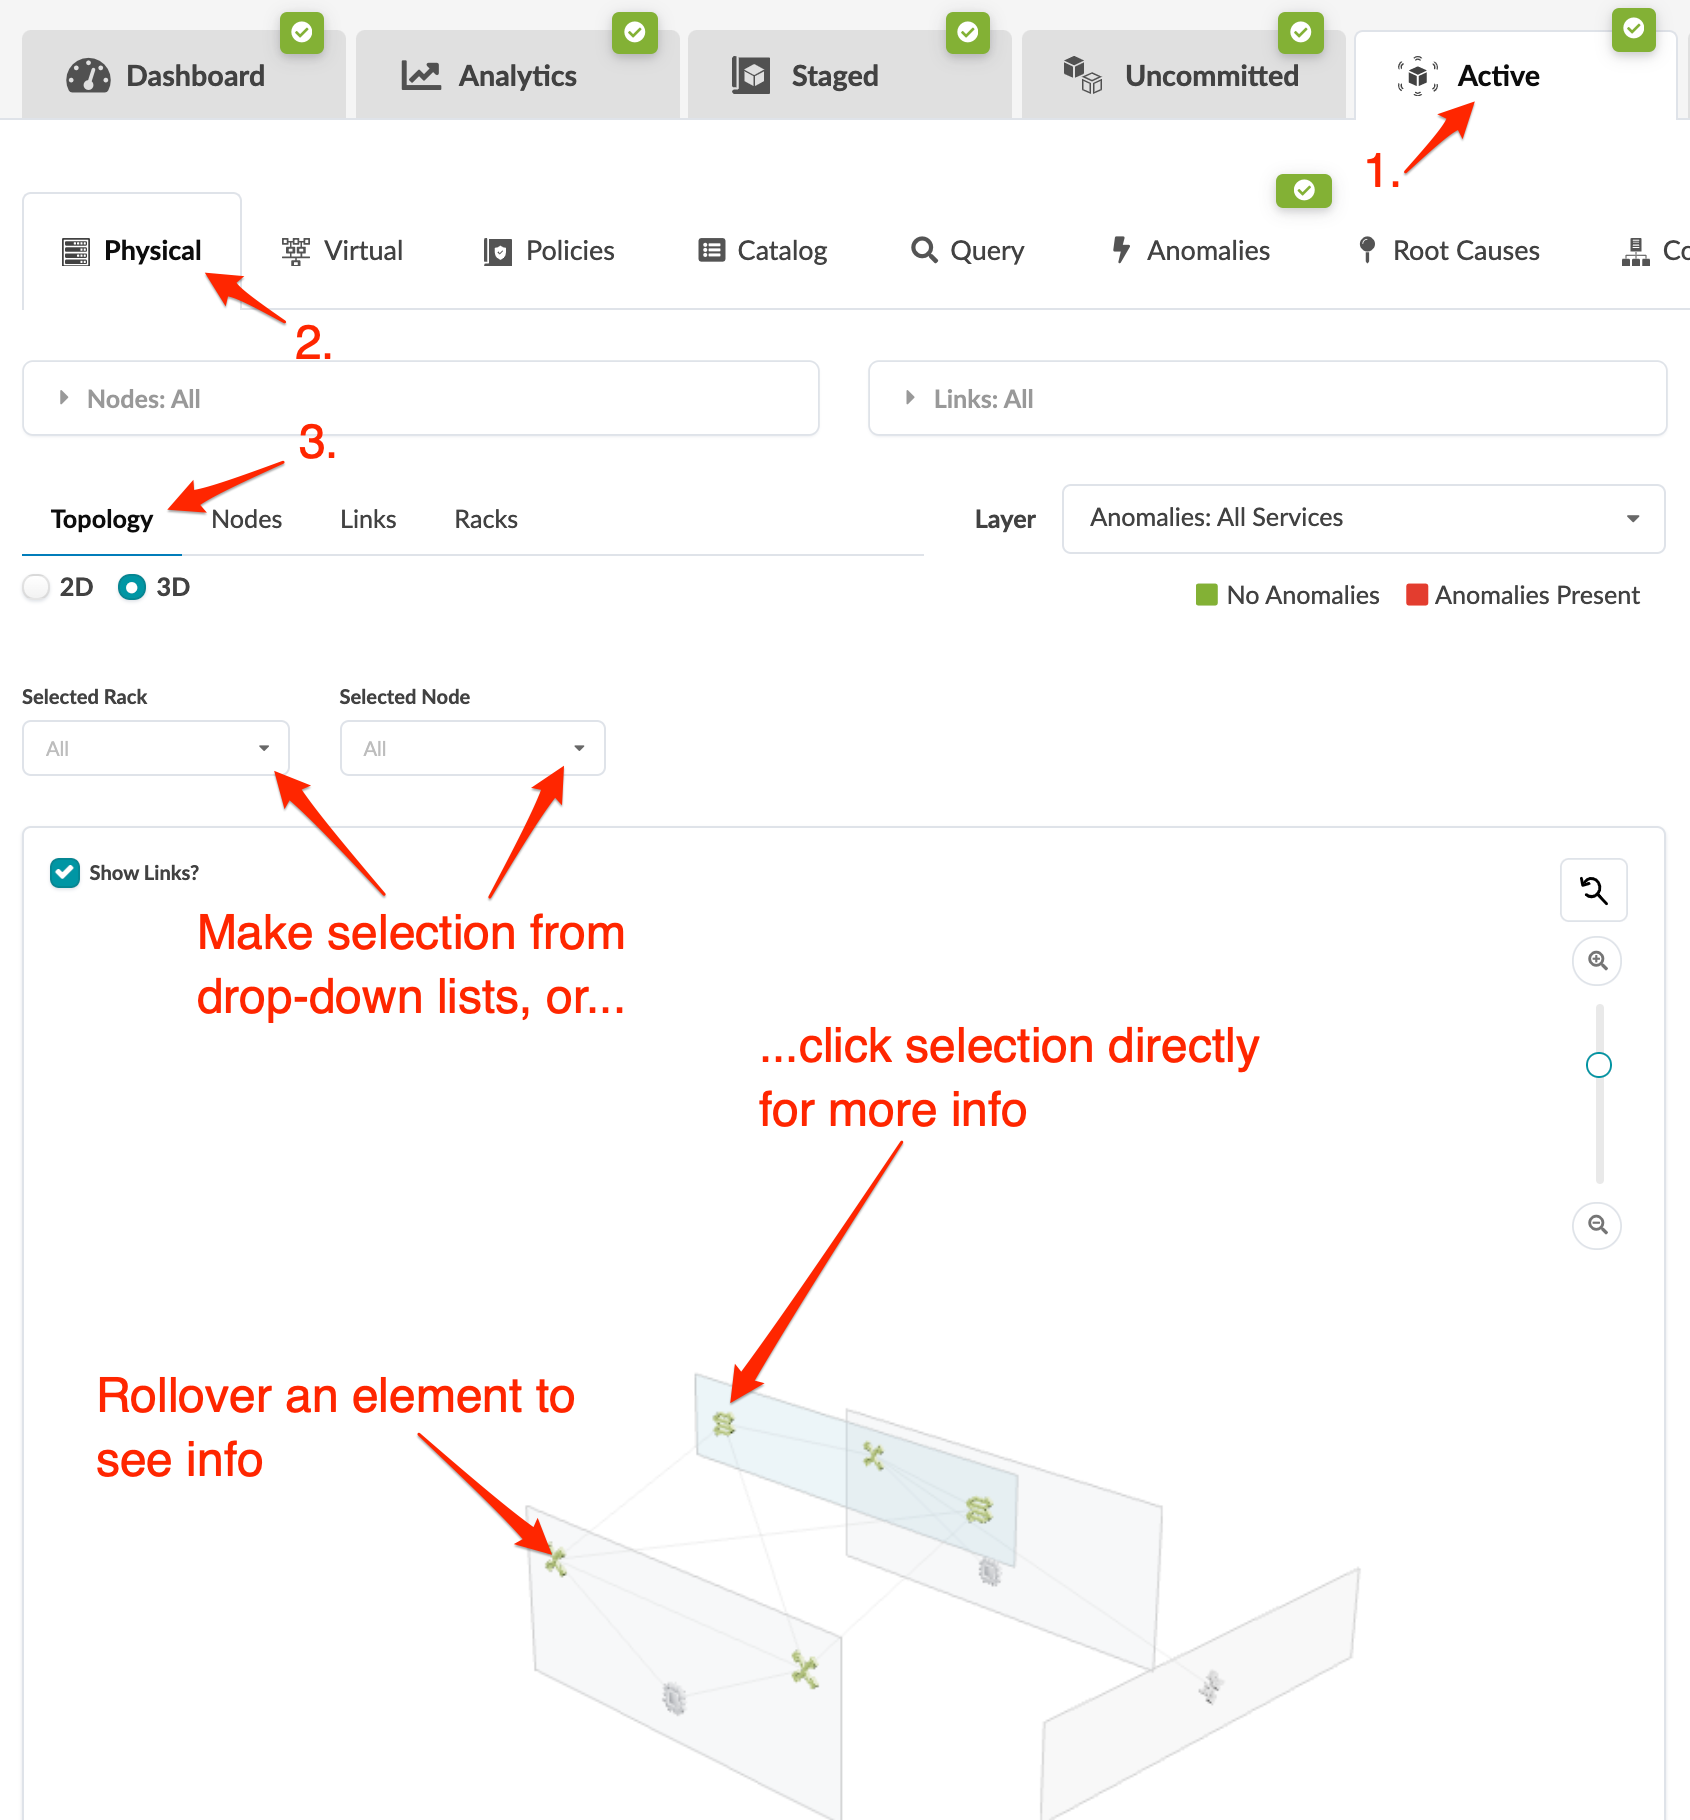Select the 3D radio button
This screenshot has width=1690, height=1820.
pos(132,587)
